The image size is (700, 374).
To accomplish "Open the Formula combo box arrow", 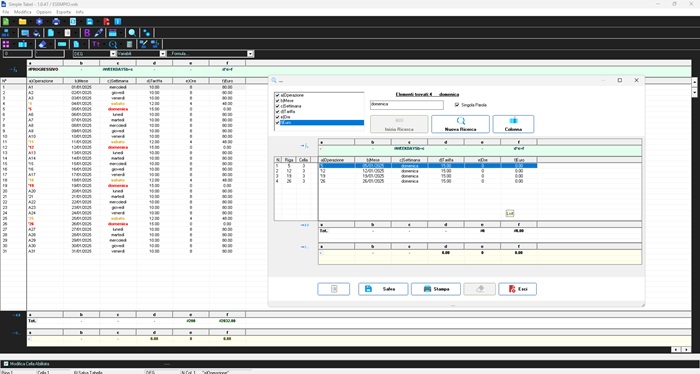I will [250, 54].
